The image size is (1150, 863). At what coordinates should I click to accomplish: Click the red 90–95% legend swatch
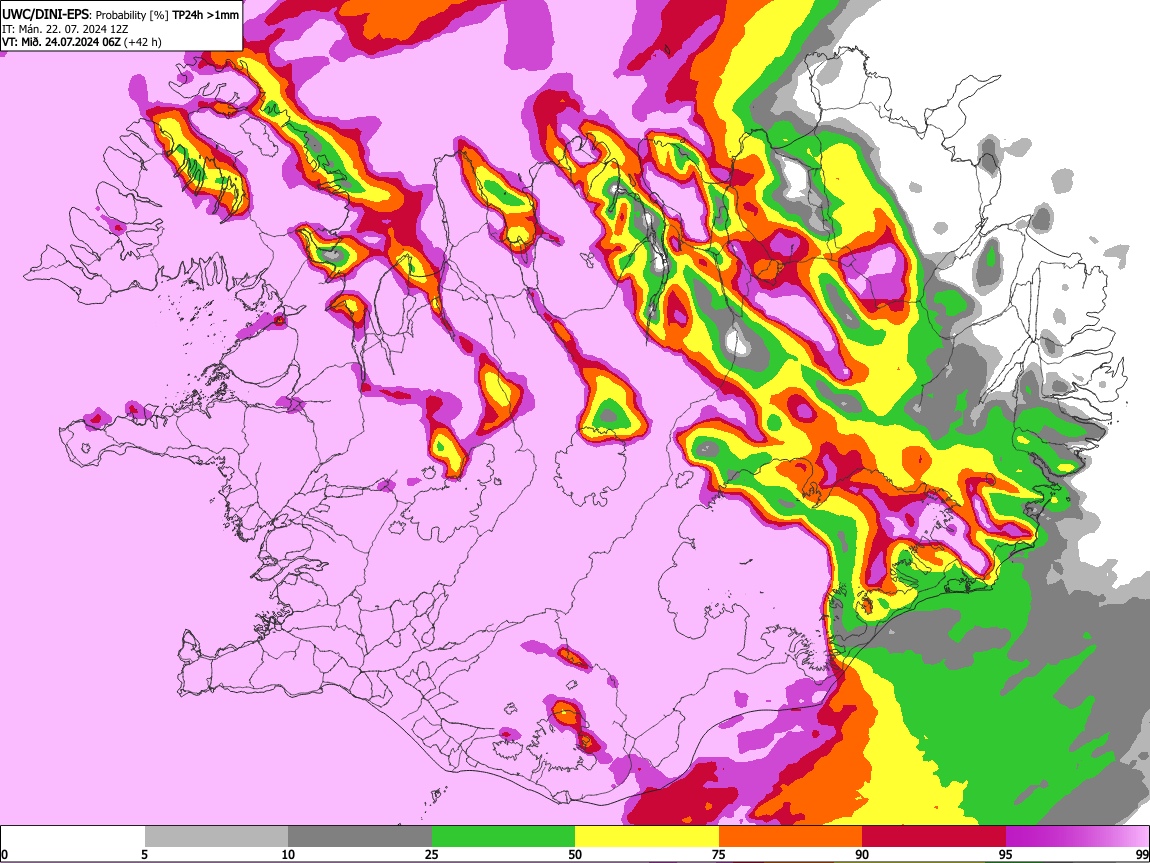(934, 836)
